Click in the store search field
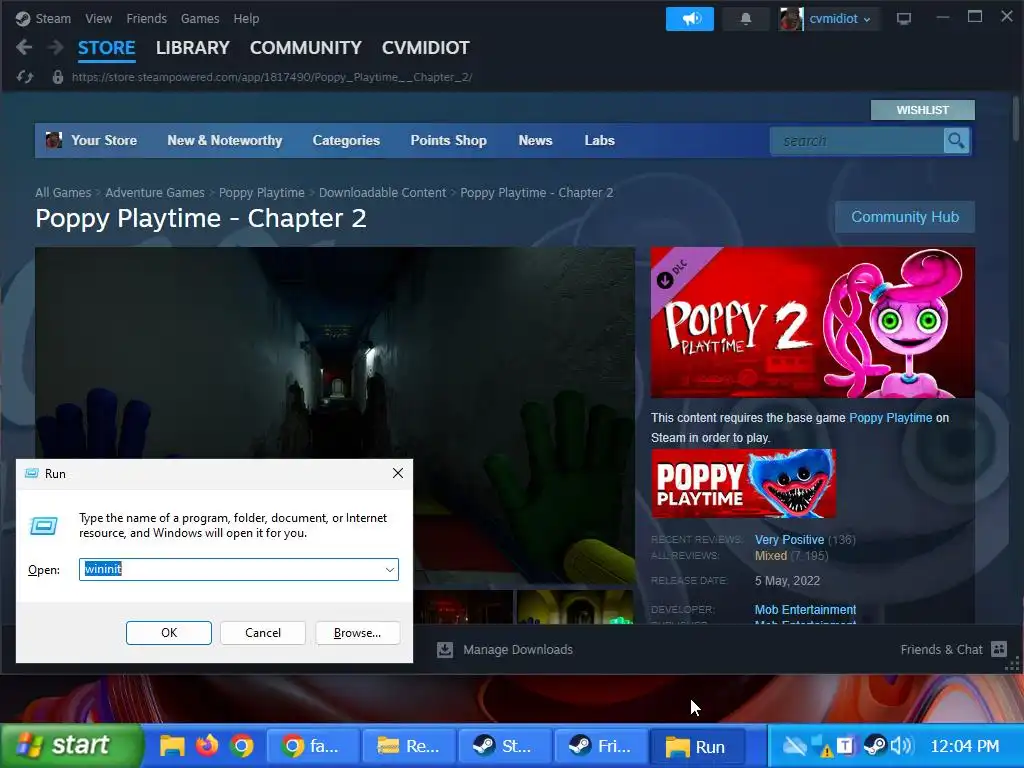The height and width of the screenshot is (768, 1024). click(857, 140)
